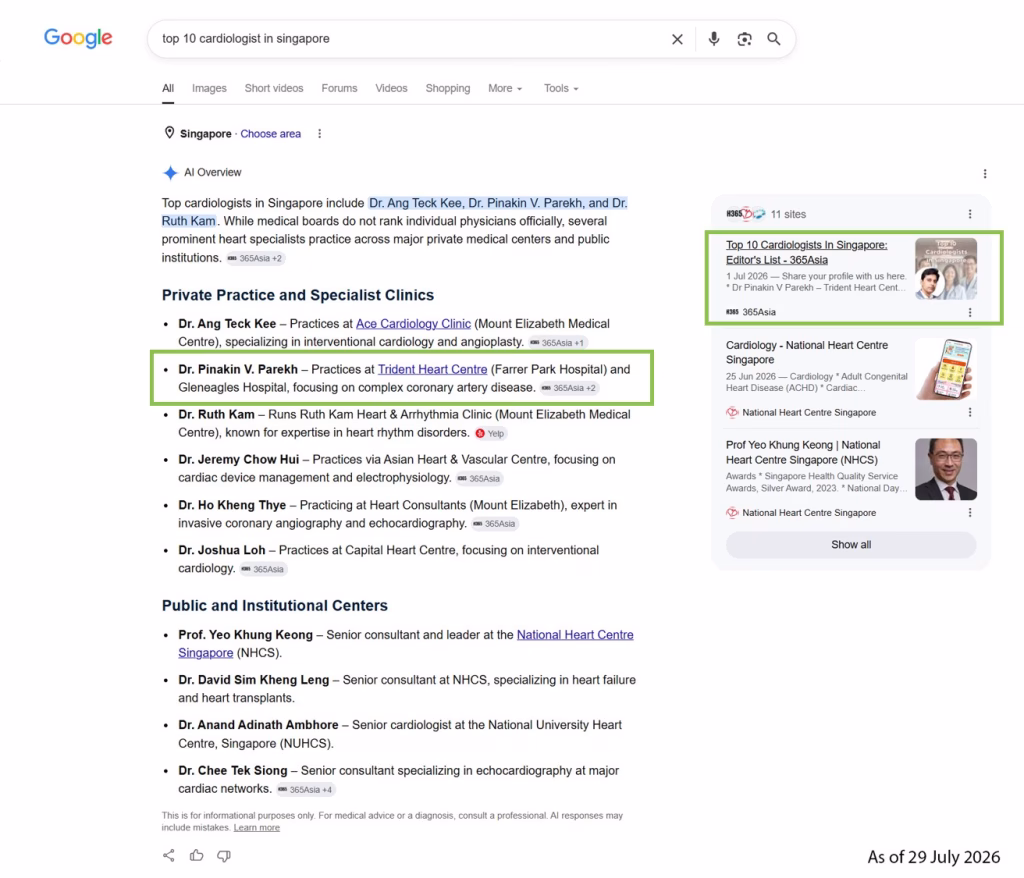
Task: Click the Cardiology phone app thumbnail
Action: tap(946, 369)
